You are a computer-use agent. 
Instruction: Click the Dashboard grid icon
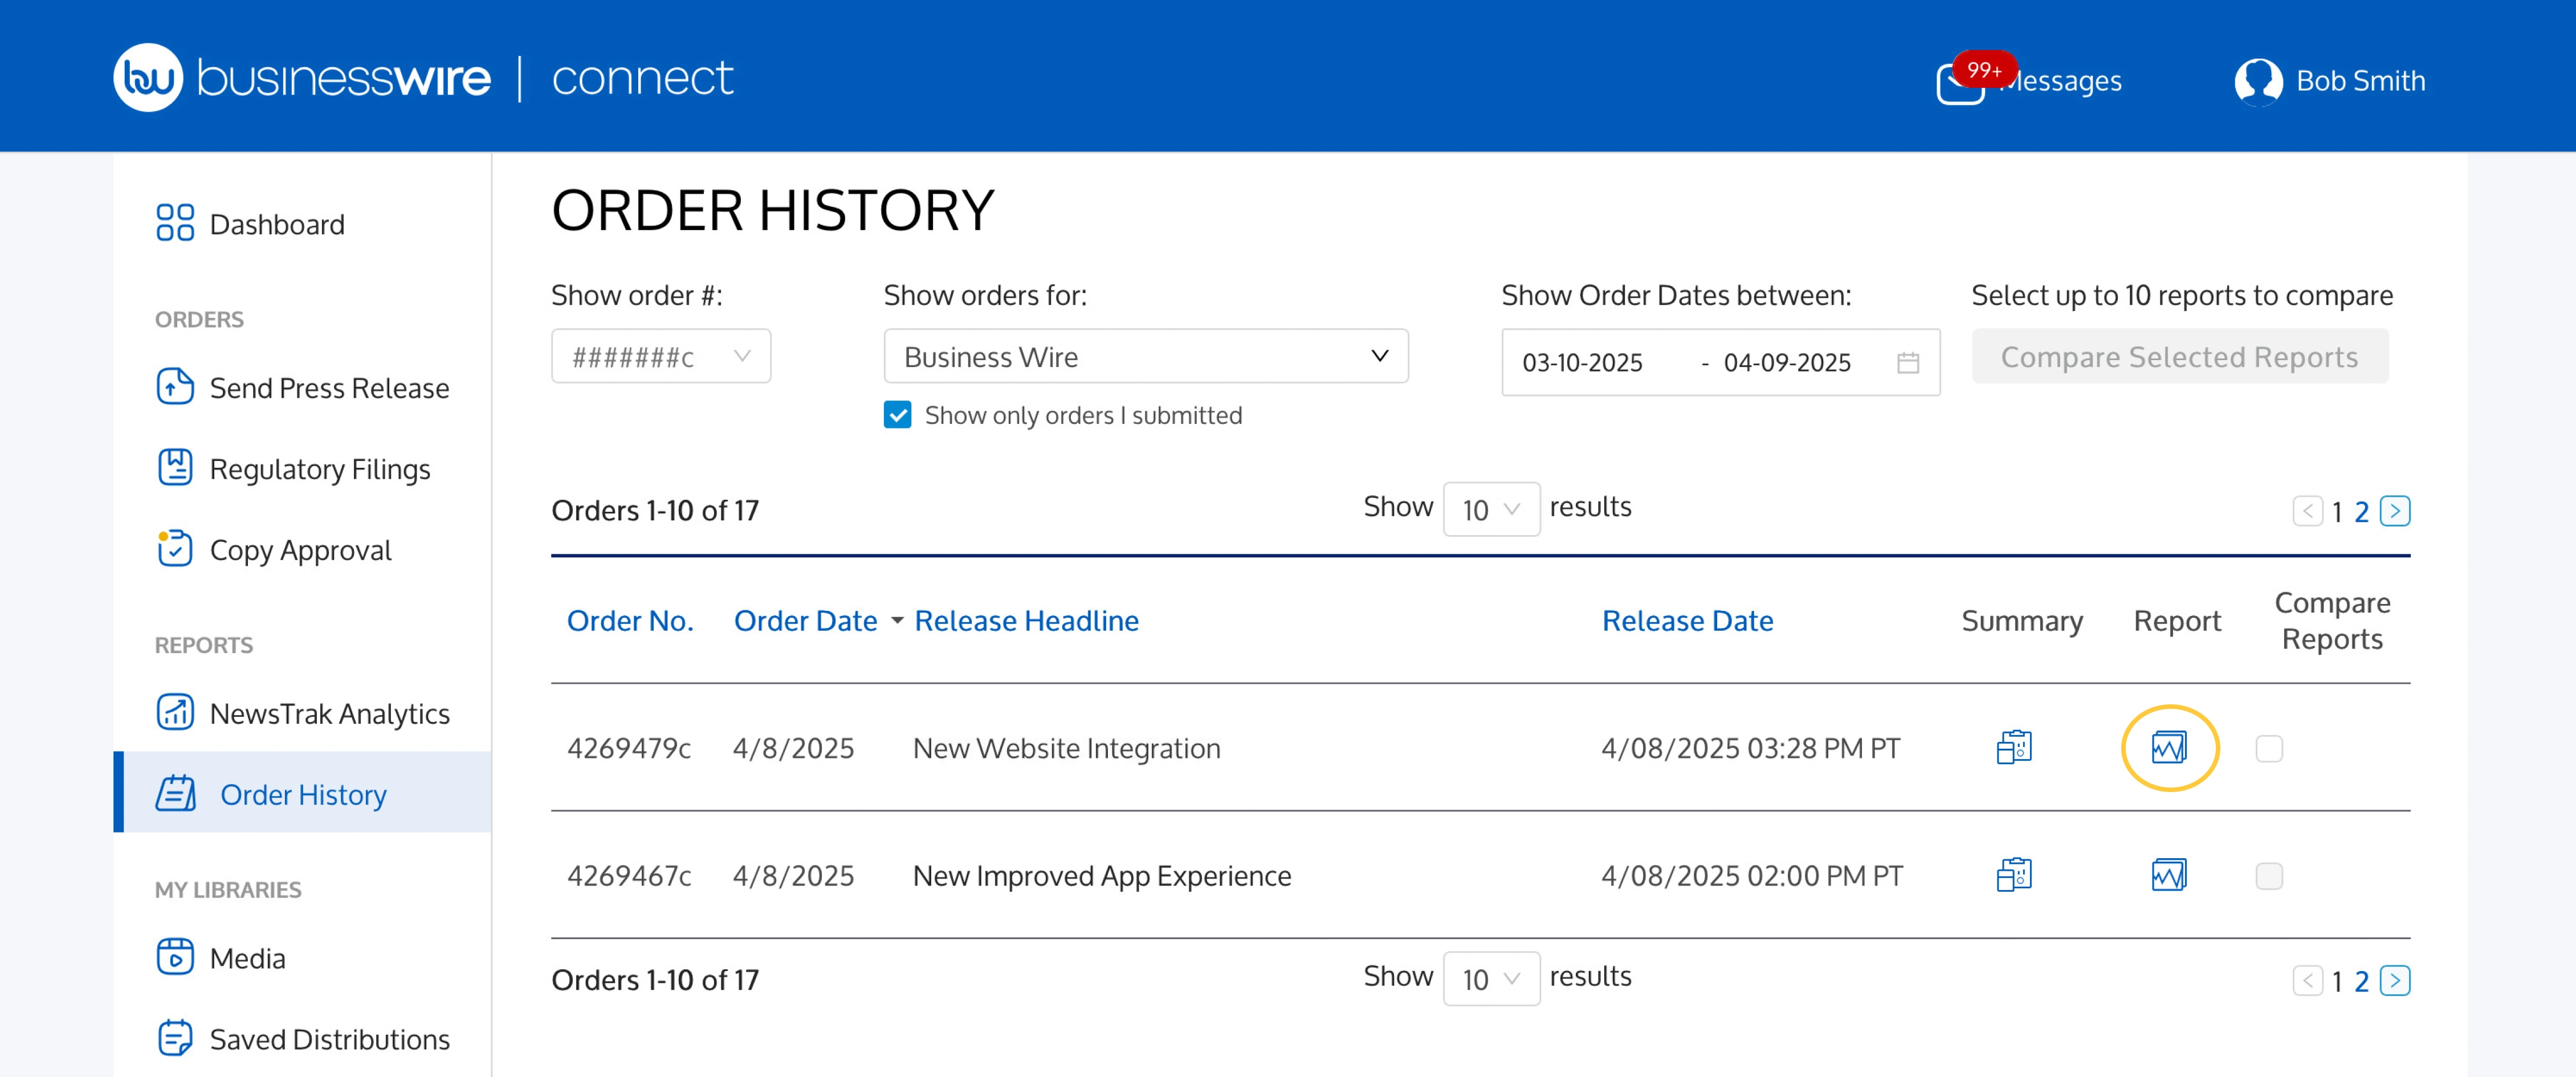pos(175,223)
